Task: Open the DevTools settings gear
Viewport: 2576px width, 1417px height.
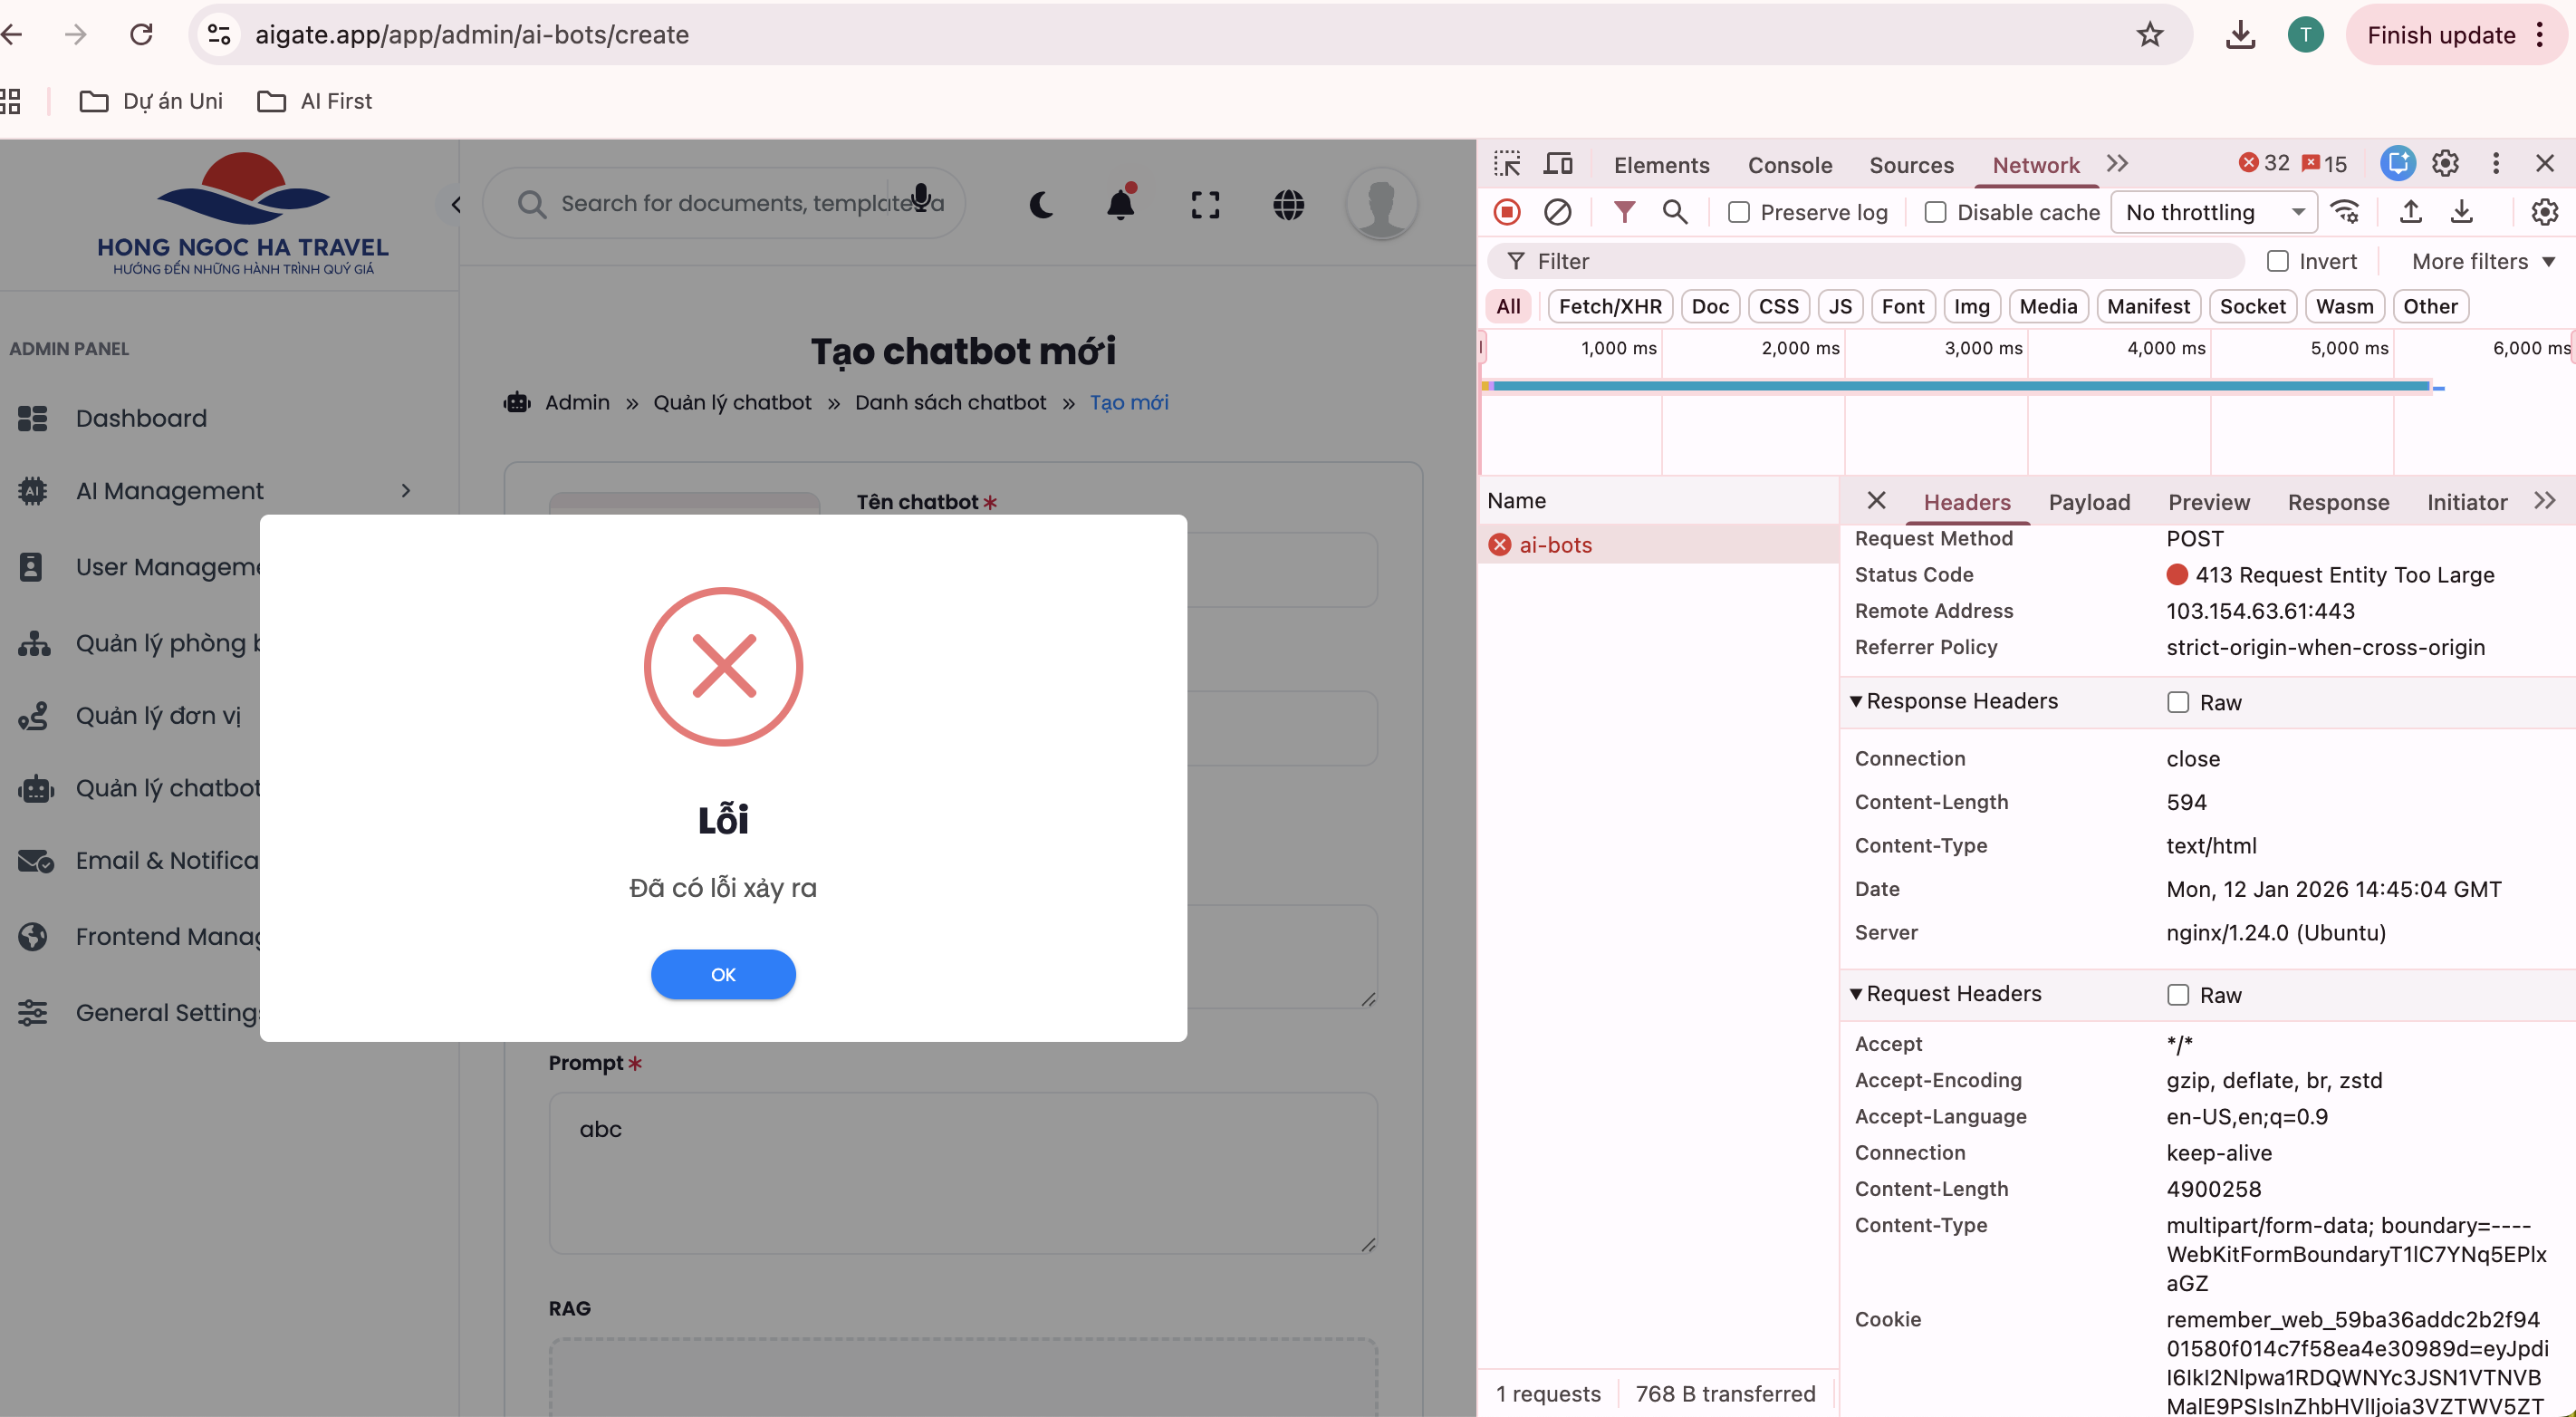Action: pyautogui.click(x=2445, y=164)
